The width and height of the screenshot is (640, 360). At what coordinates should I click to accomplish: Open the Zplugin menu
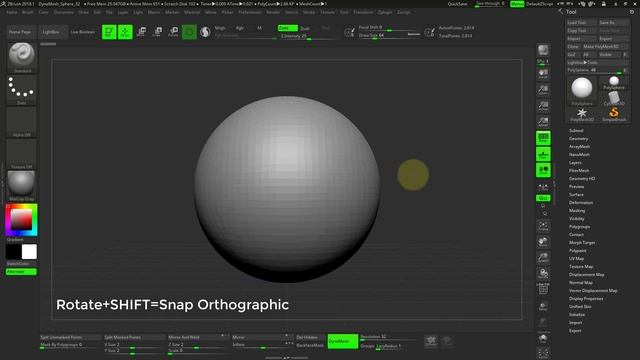click(x=385, y=12)
